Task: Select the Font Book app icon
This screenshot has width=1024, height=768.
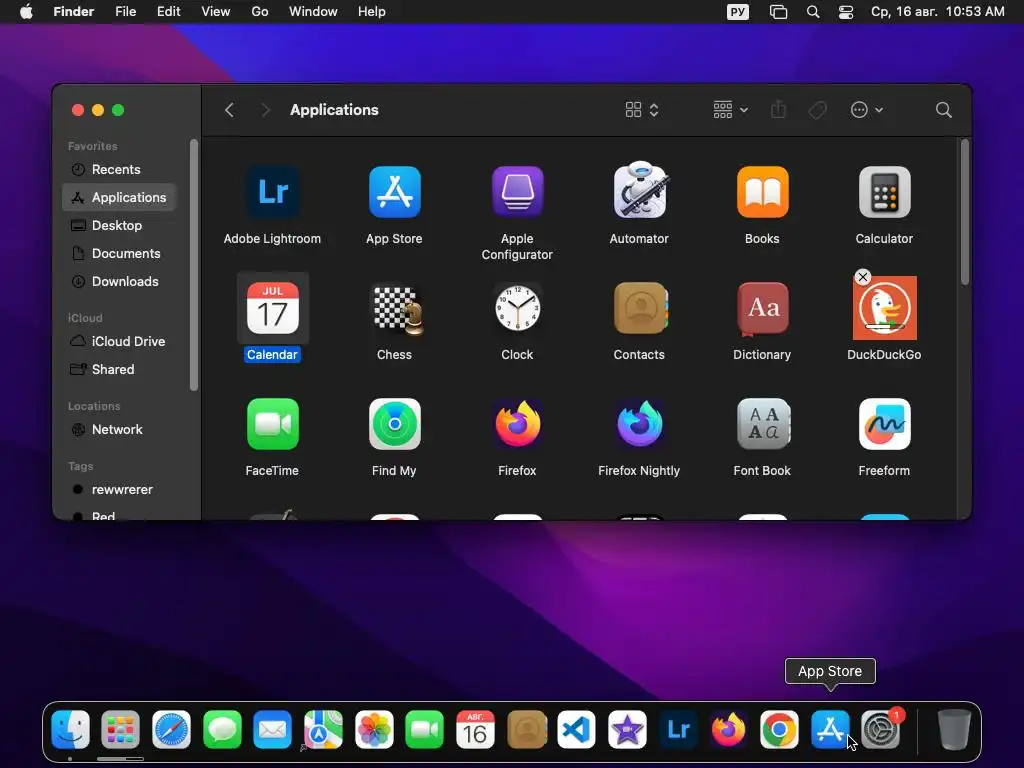Action: 763,424
